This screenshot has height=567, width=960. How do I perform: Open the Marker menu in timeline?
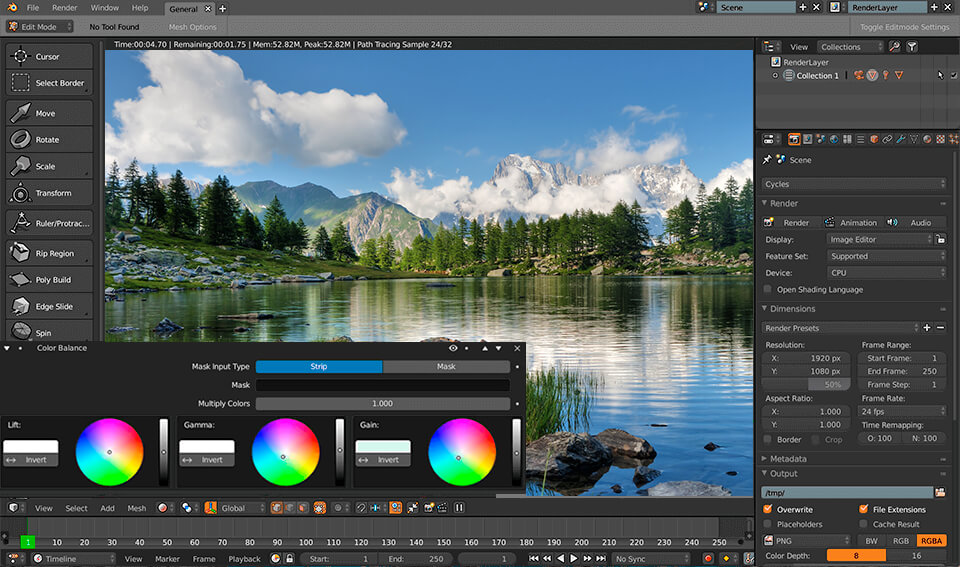(167, 558)
